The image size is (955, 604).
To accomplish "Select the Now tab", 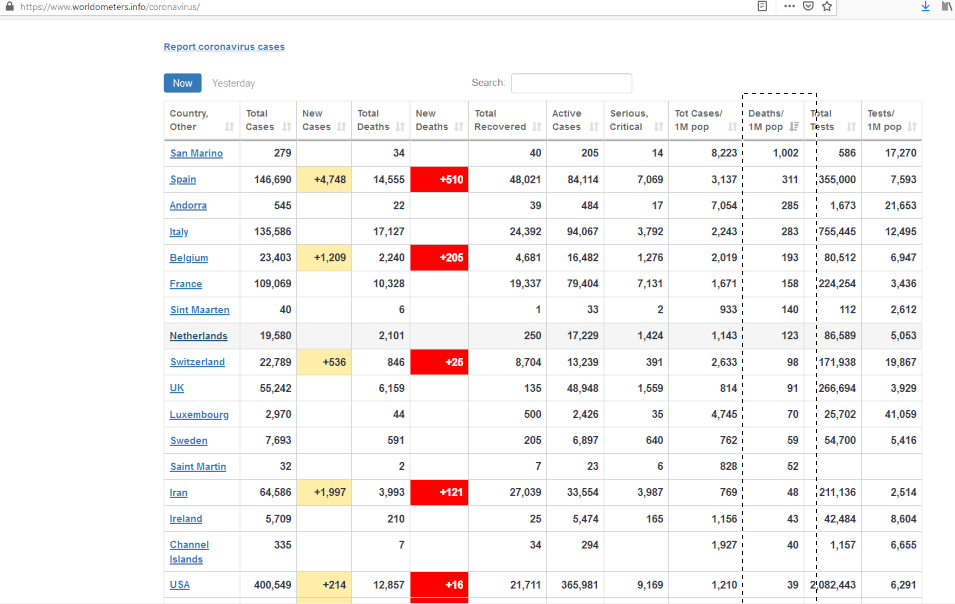I will tap(183, 83).
